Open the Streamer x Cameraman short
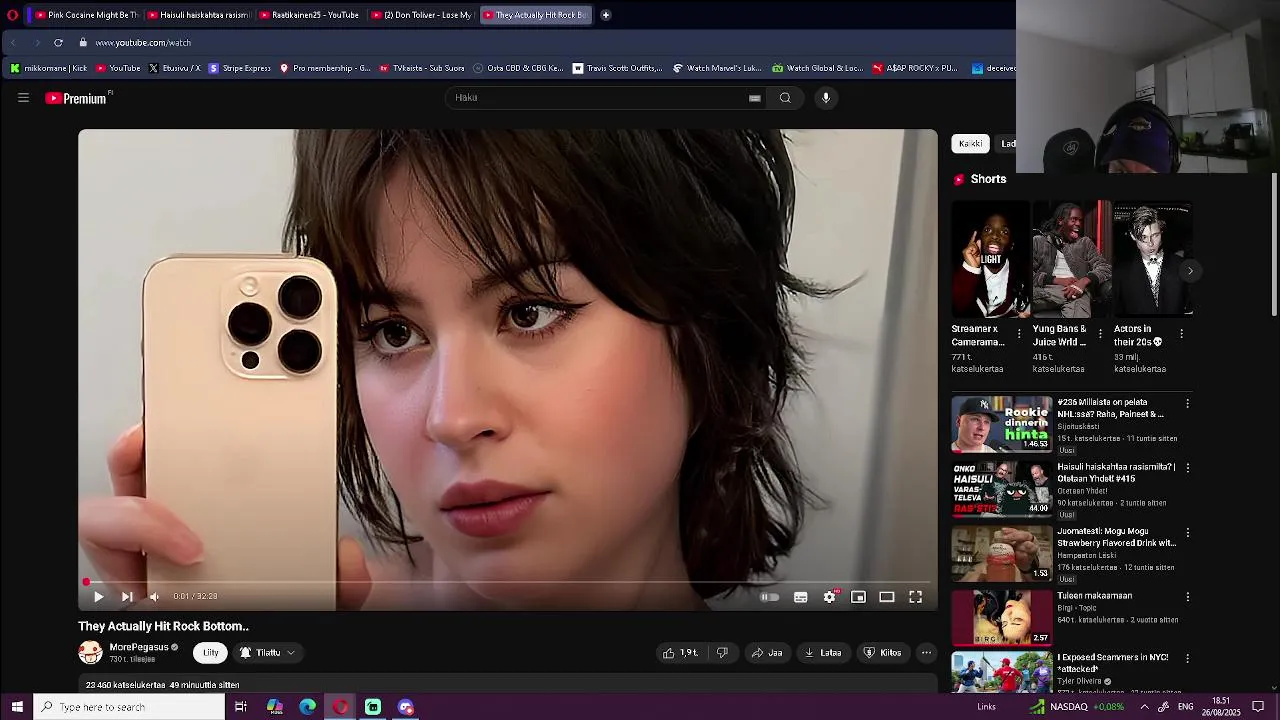Image resolution: width=1280 pixels, height=720 pixels. coord(990,260)
